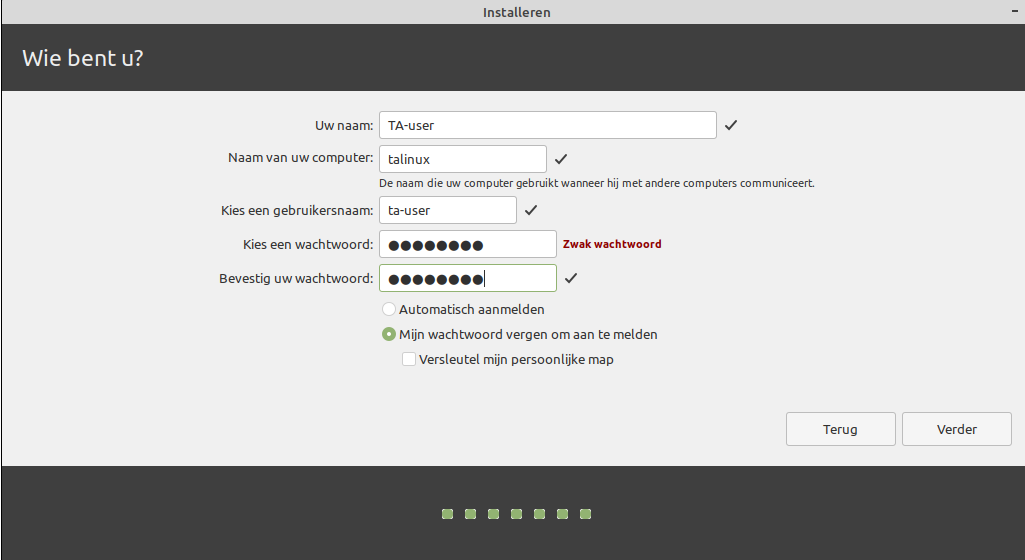The width and height of the screenshot is (1025, 560).
Task: Click the checkmark beside the computer name field
Action: click(561, 159)
